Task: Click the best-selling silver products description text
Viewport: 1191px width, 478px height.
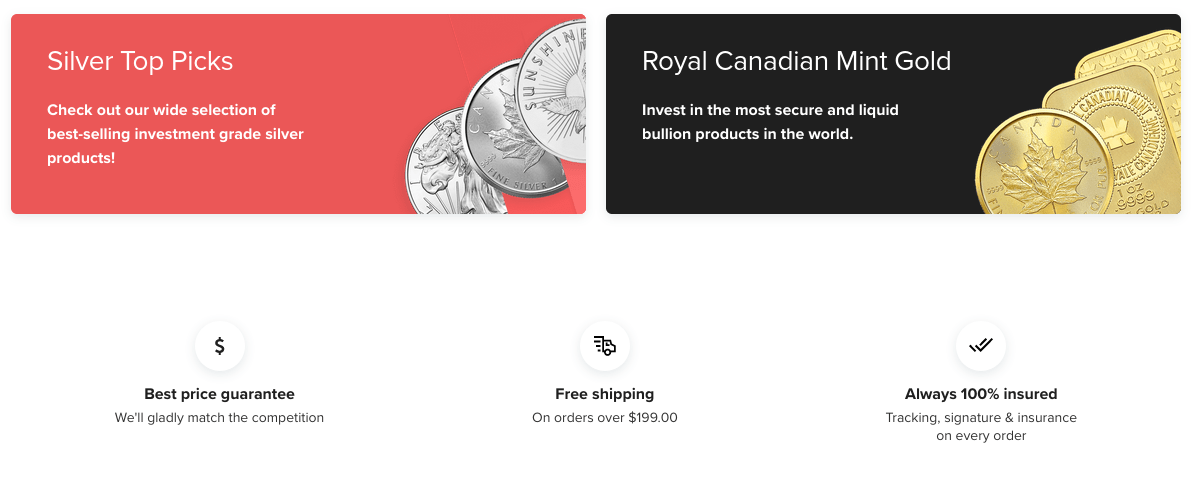Action: click(175, 134)
